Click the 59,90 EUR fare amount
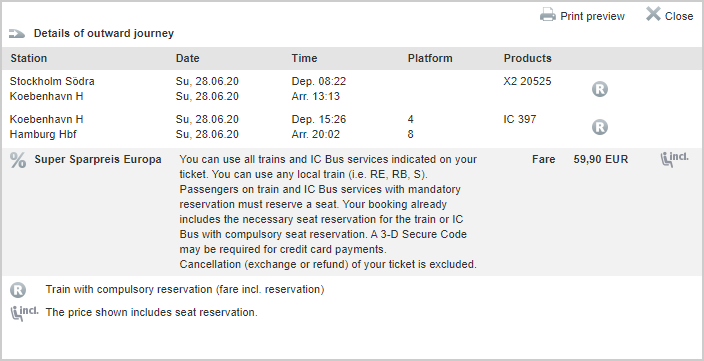This screenshot has width=704, height=361. 601,159
